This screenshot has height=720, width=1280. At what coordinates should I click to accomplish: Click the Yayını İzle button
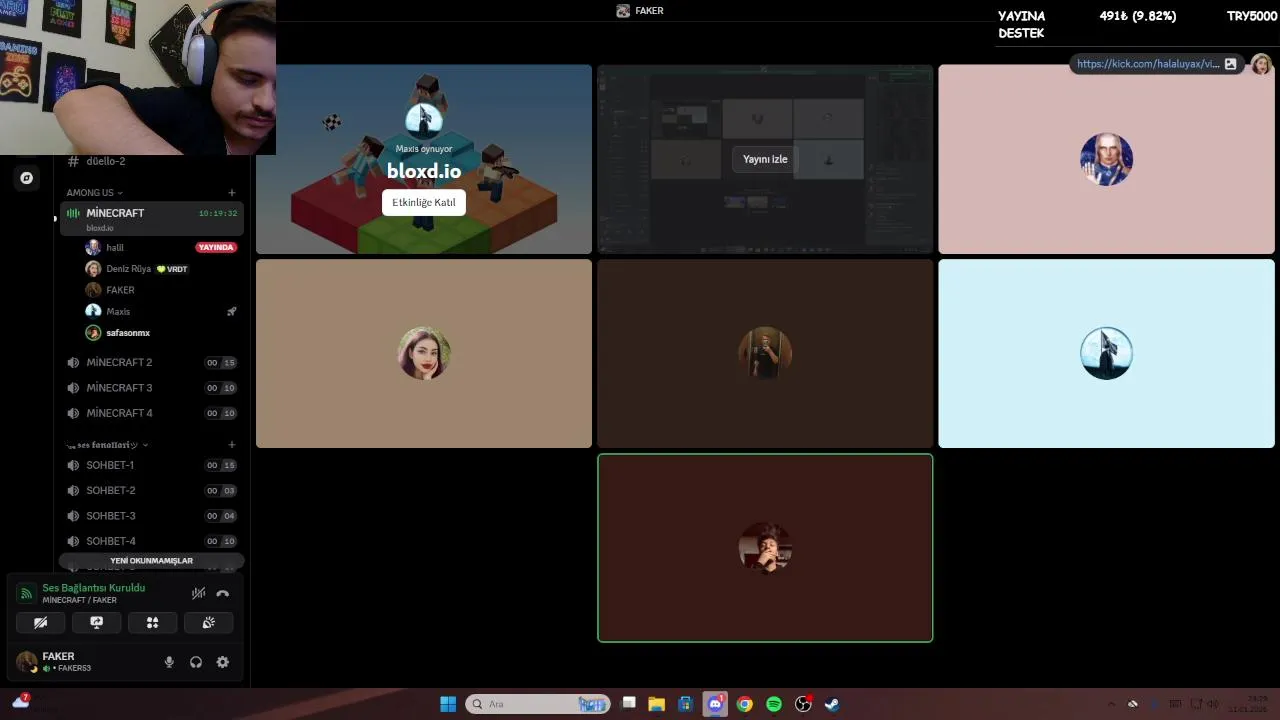click(765, 159)
